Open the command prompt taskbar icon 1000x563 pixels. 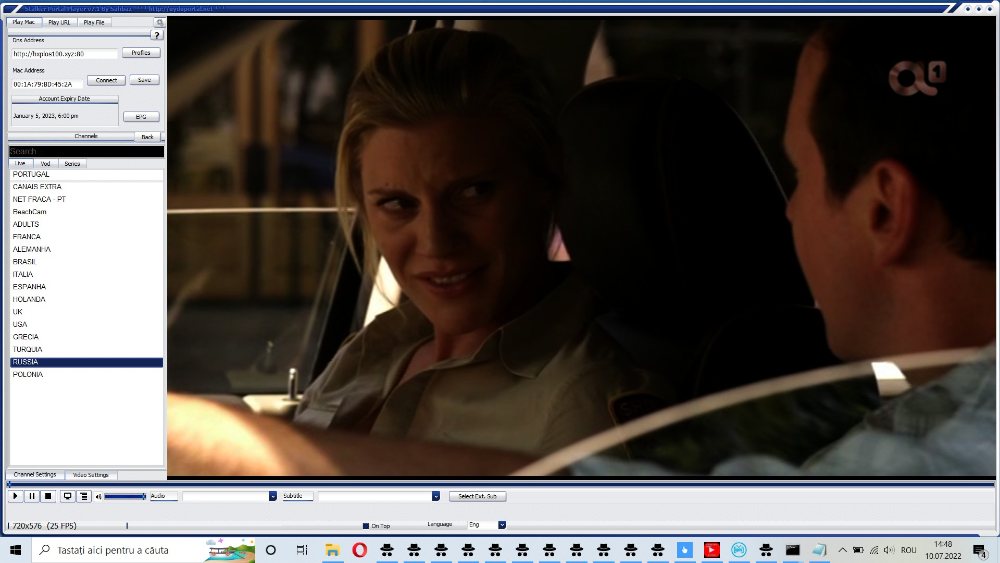(793, 550)
